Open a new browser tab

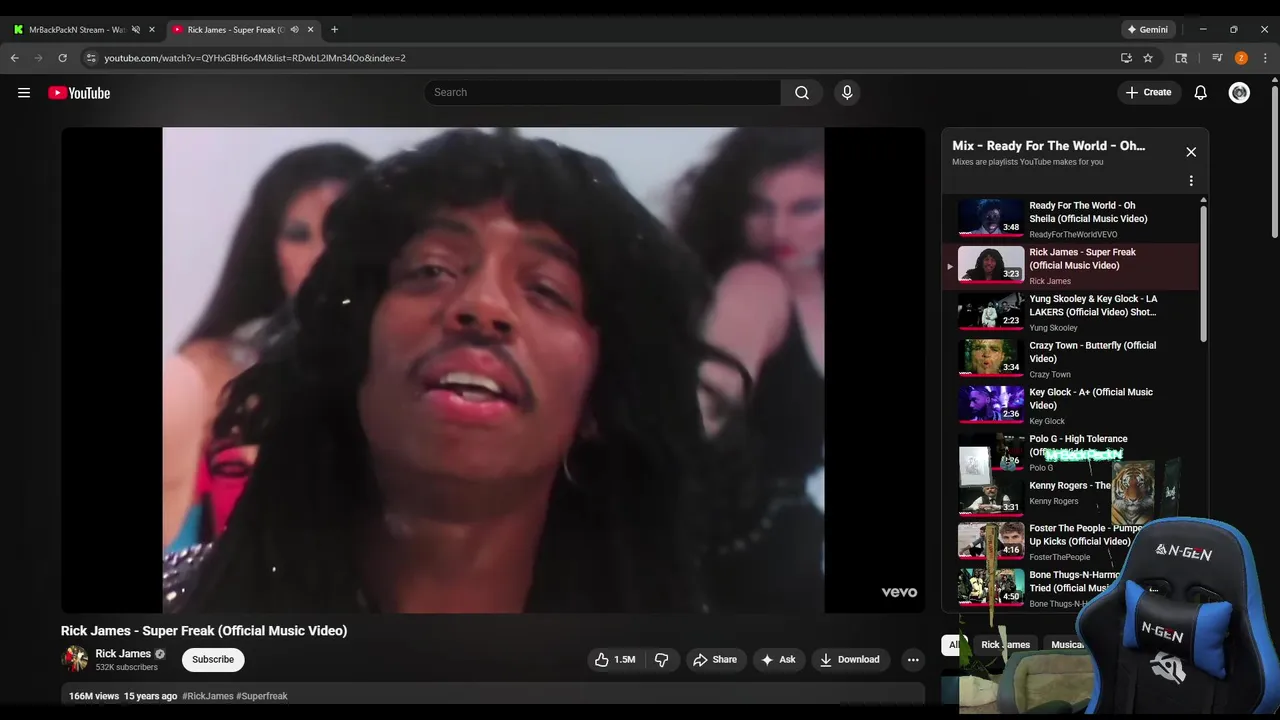334,30
